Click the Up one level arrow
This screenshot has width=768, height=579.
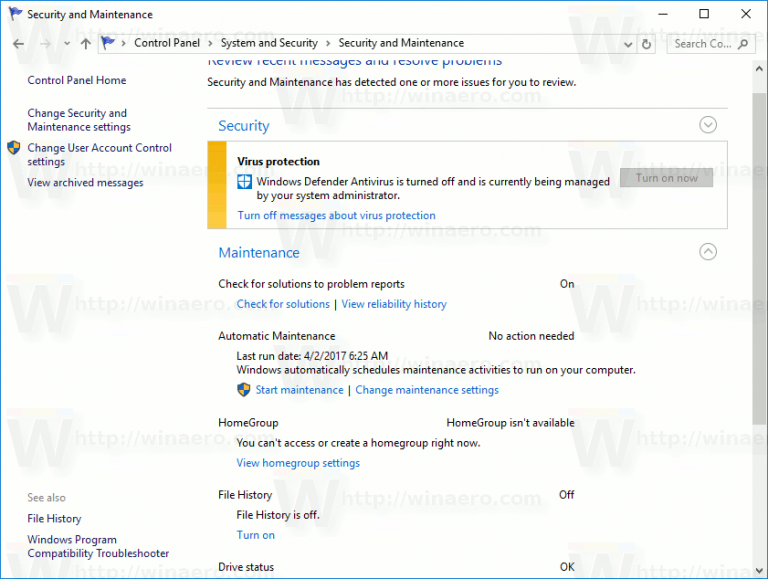85,44
